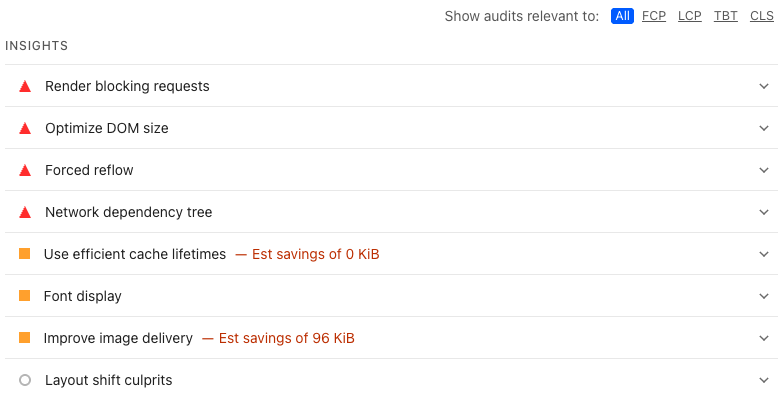The height and width of the screenshot is (393, 784).
Task: Click orange square beside Improve image delivery
Action: (24, 338)
